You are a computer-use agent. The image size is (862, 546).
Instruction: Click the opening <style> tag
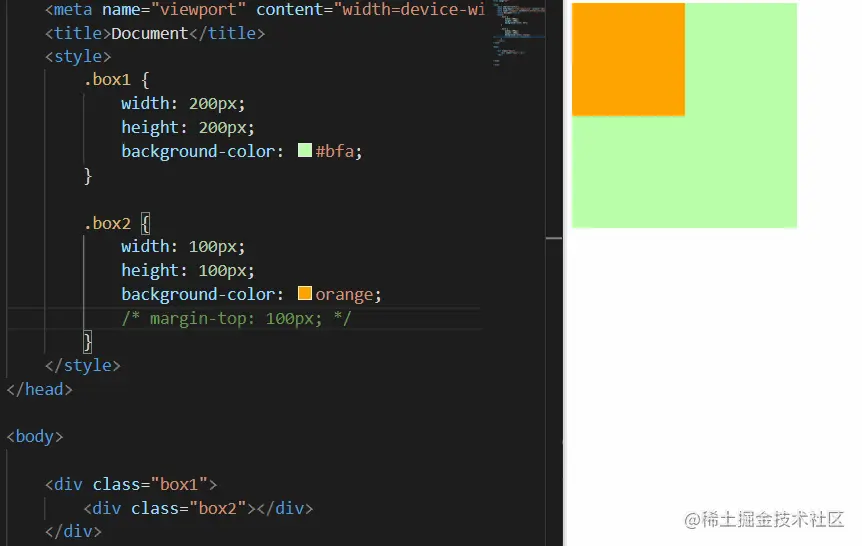78,57
